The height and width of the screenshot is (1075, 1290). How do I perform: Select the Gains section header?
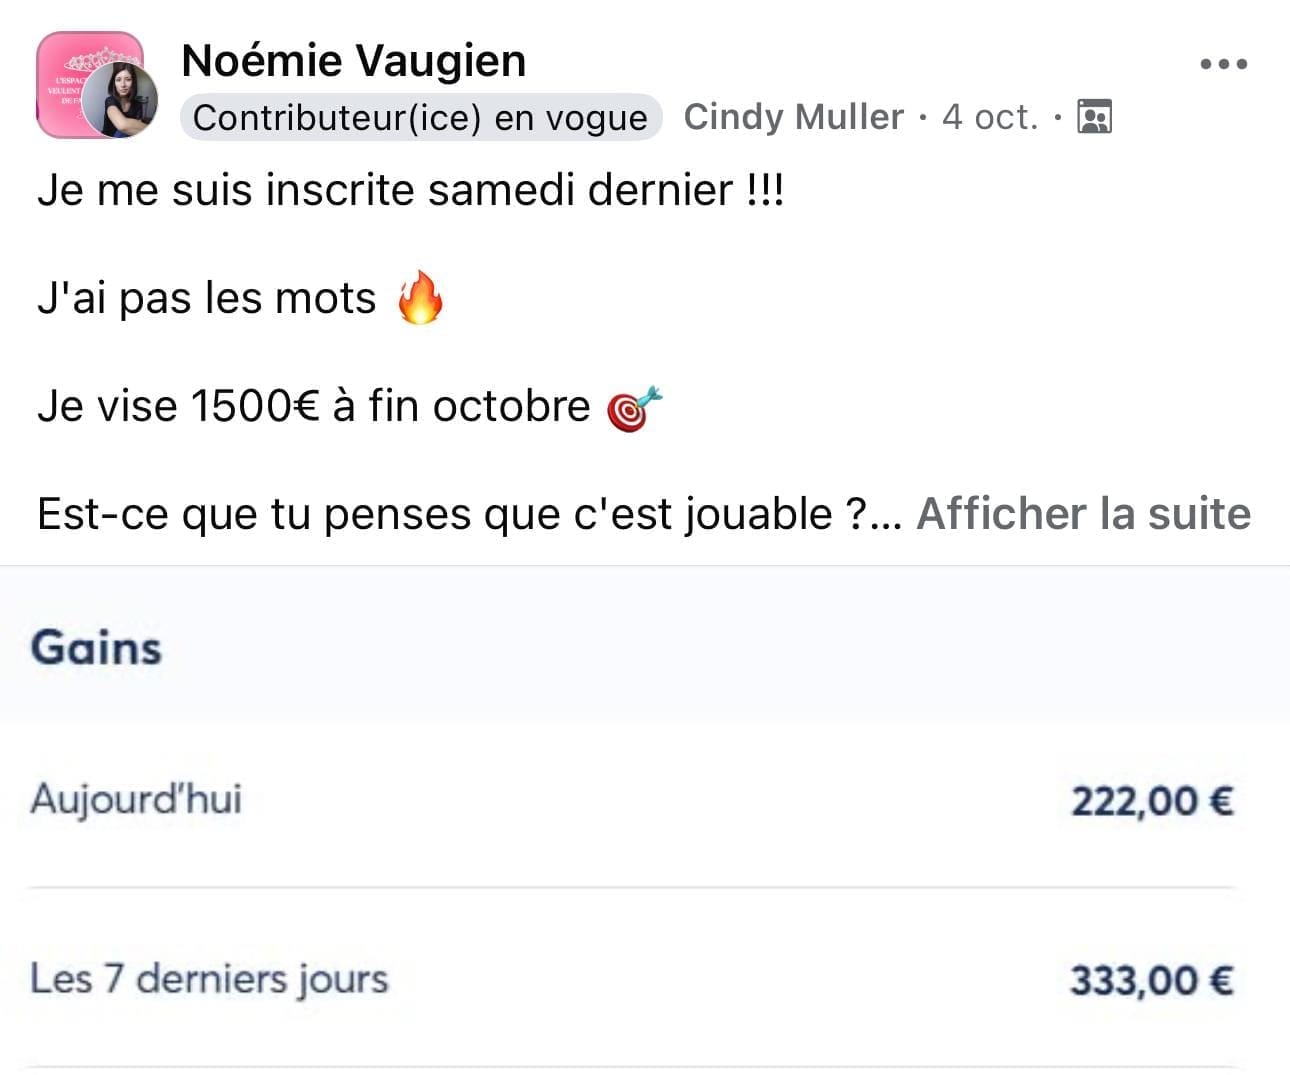(x=96, y=647)
